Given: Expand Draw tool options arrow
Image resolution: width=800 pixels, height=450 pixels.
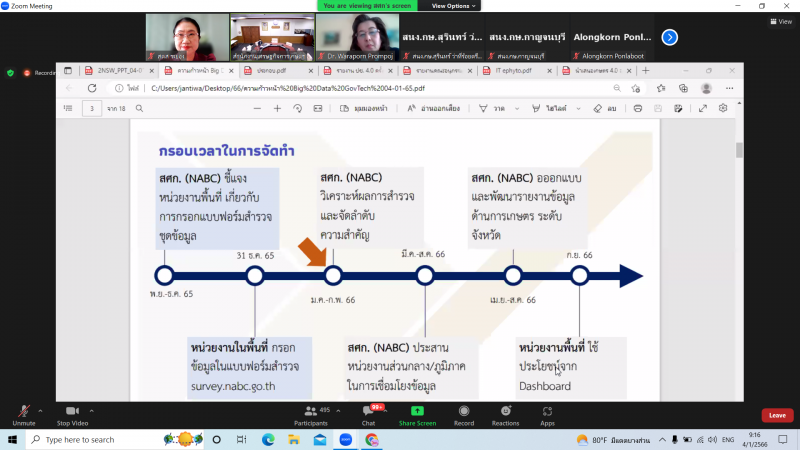Looking at the screenshot, I should click(517, 109).
